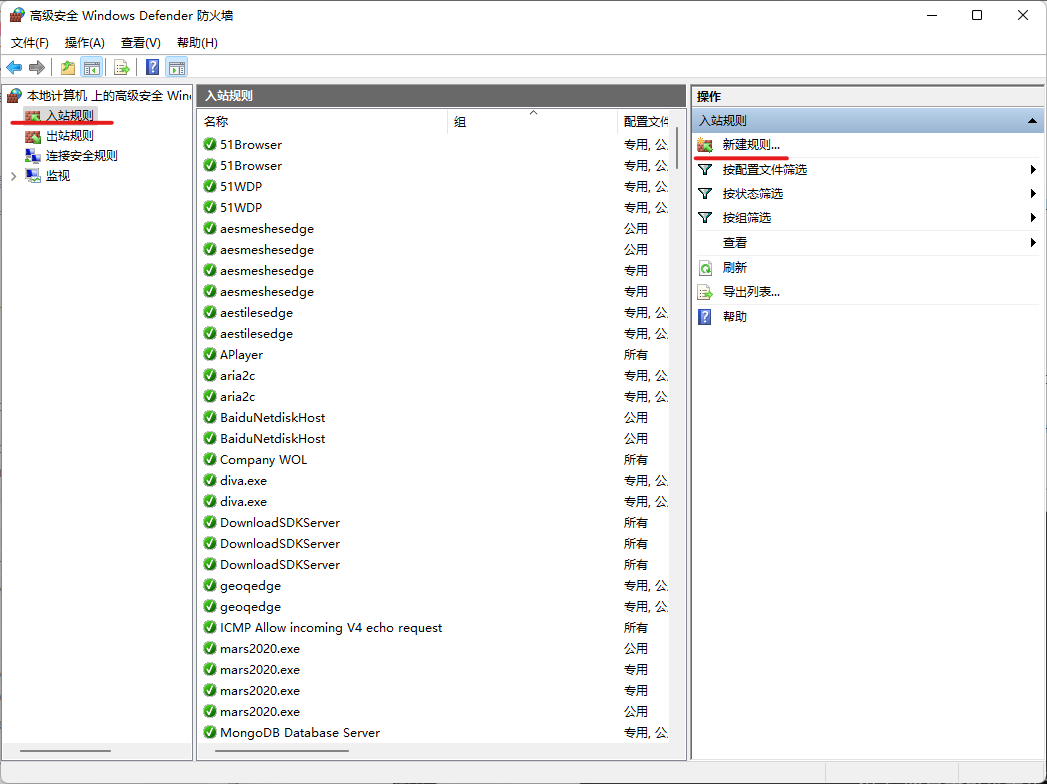Select 连接安全规则 in the tree

click(x=81, y=156)
